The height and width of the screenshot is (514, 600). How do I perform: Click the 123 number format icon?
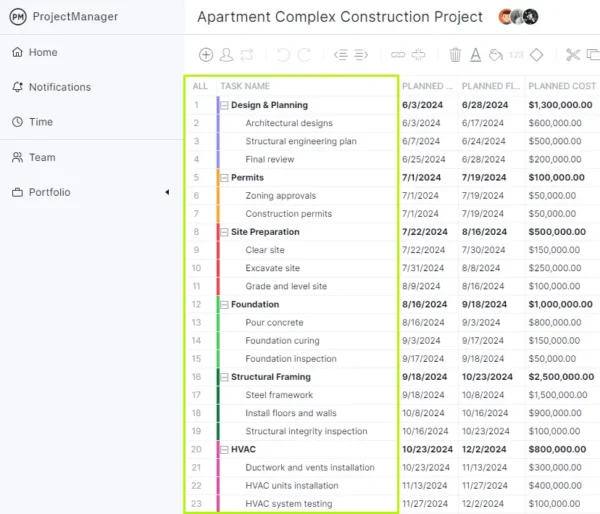point(516,55)
